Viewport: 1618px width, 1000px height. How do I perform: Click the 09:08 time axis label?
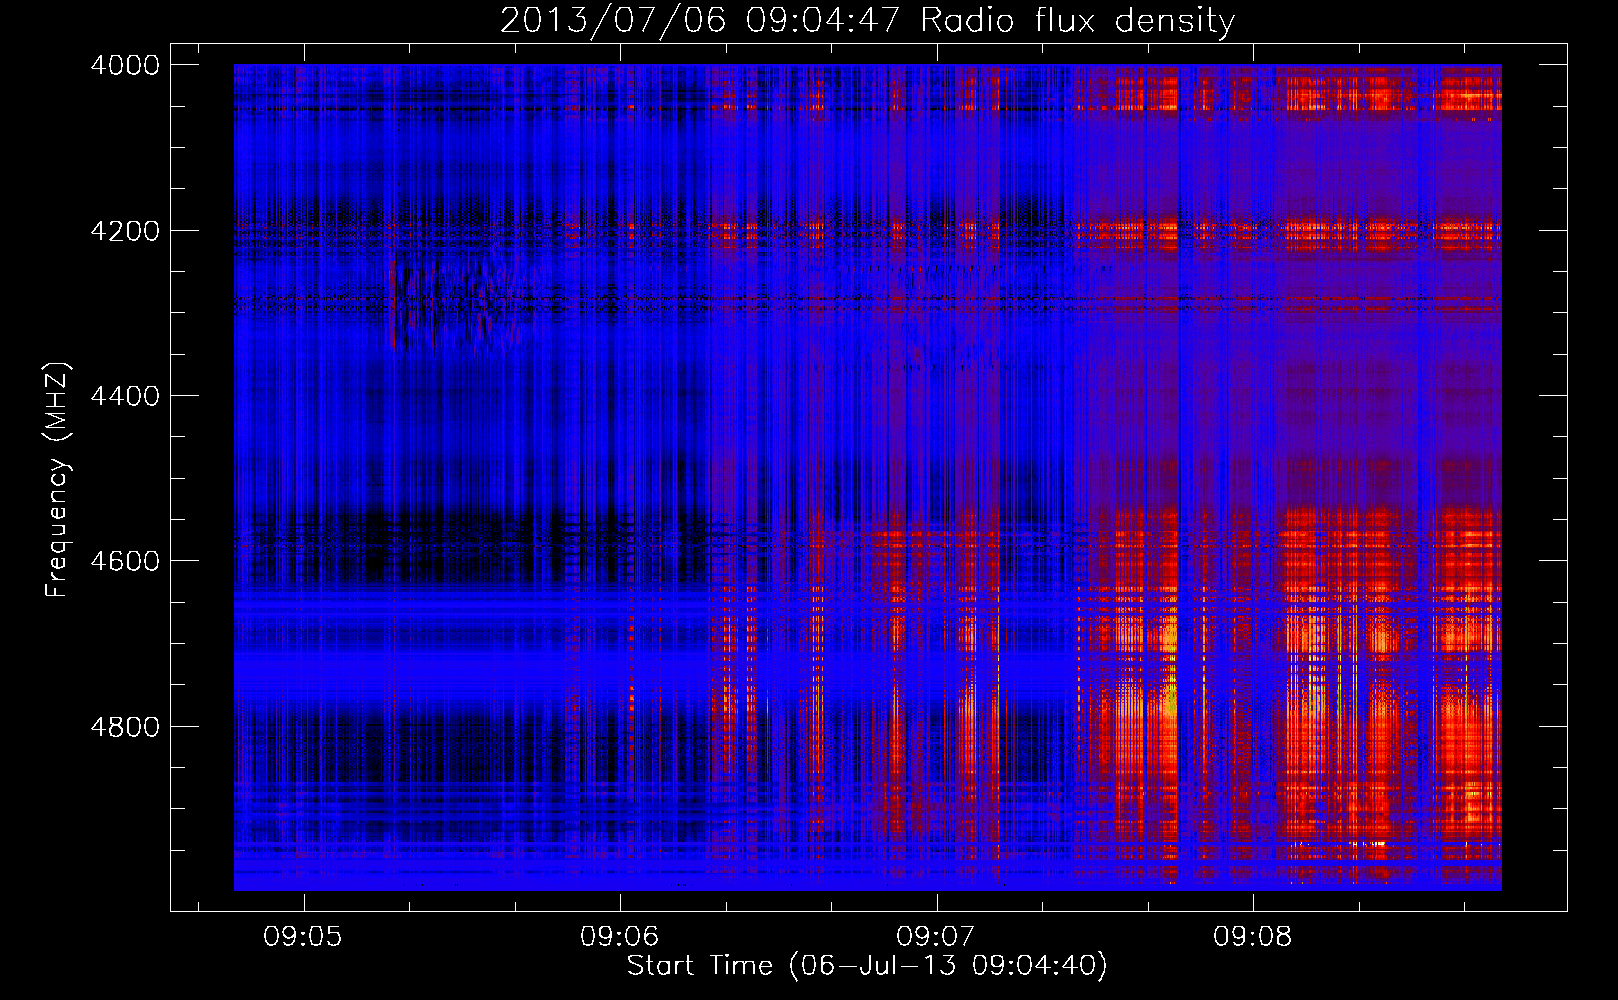point(1253,936)
